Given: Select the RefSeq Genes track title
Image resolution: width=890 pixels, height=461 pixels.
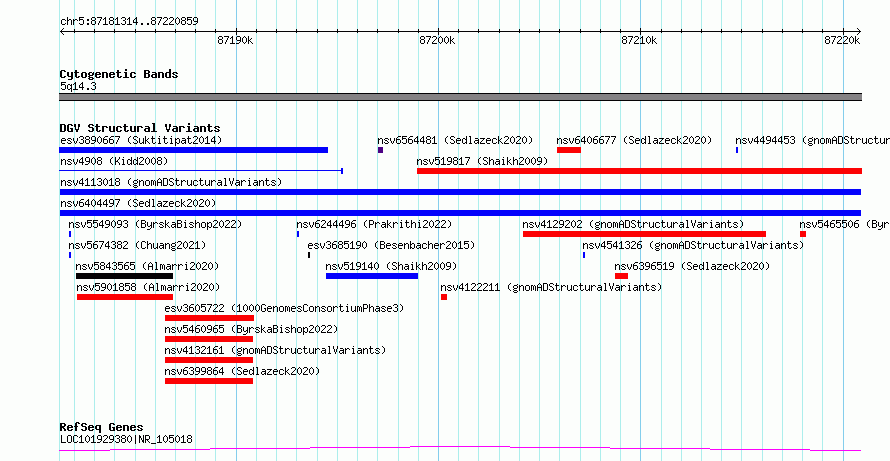Looking at the screenshot, I should [101, 428].
